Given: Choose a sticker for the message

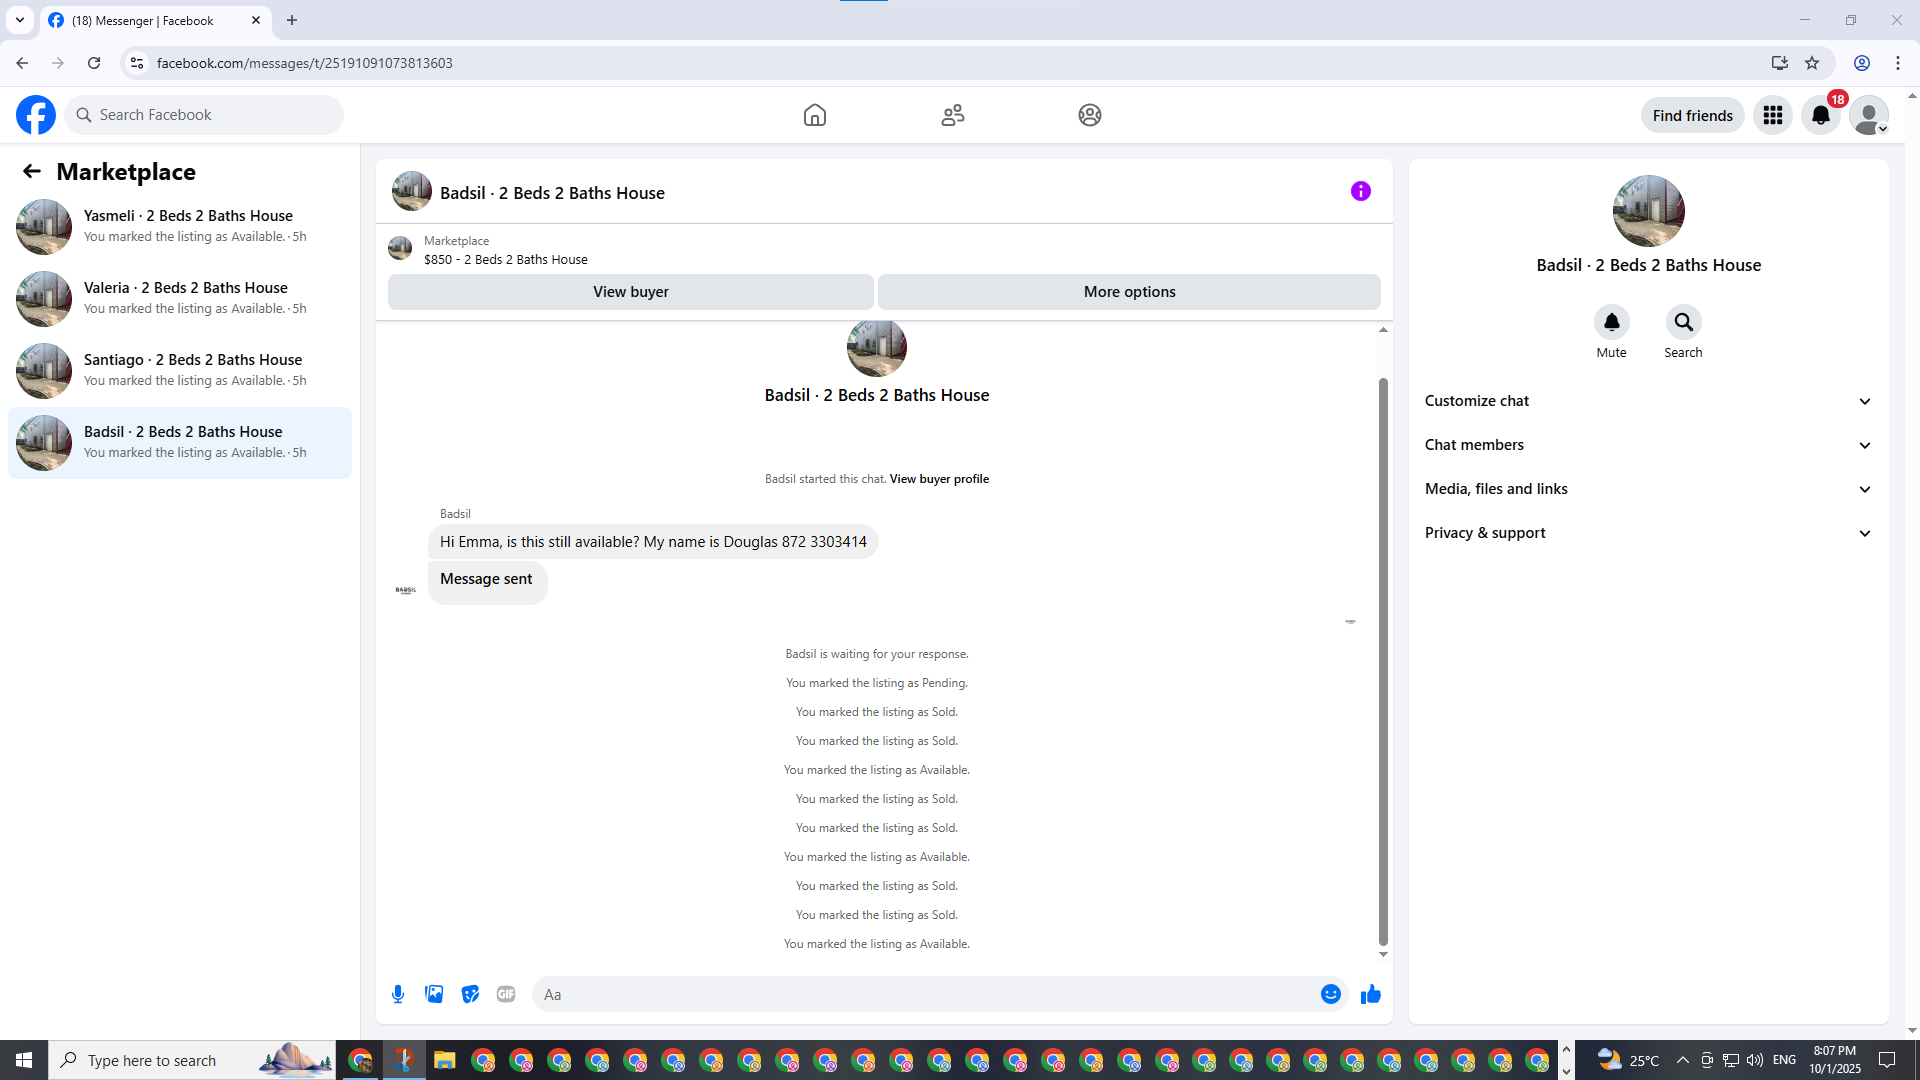Looking at the screenshot, I should tap(470, 994).
